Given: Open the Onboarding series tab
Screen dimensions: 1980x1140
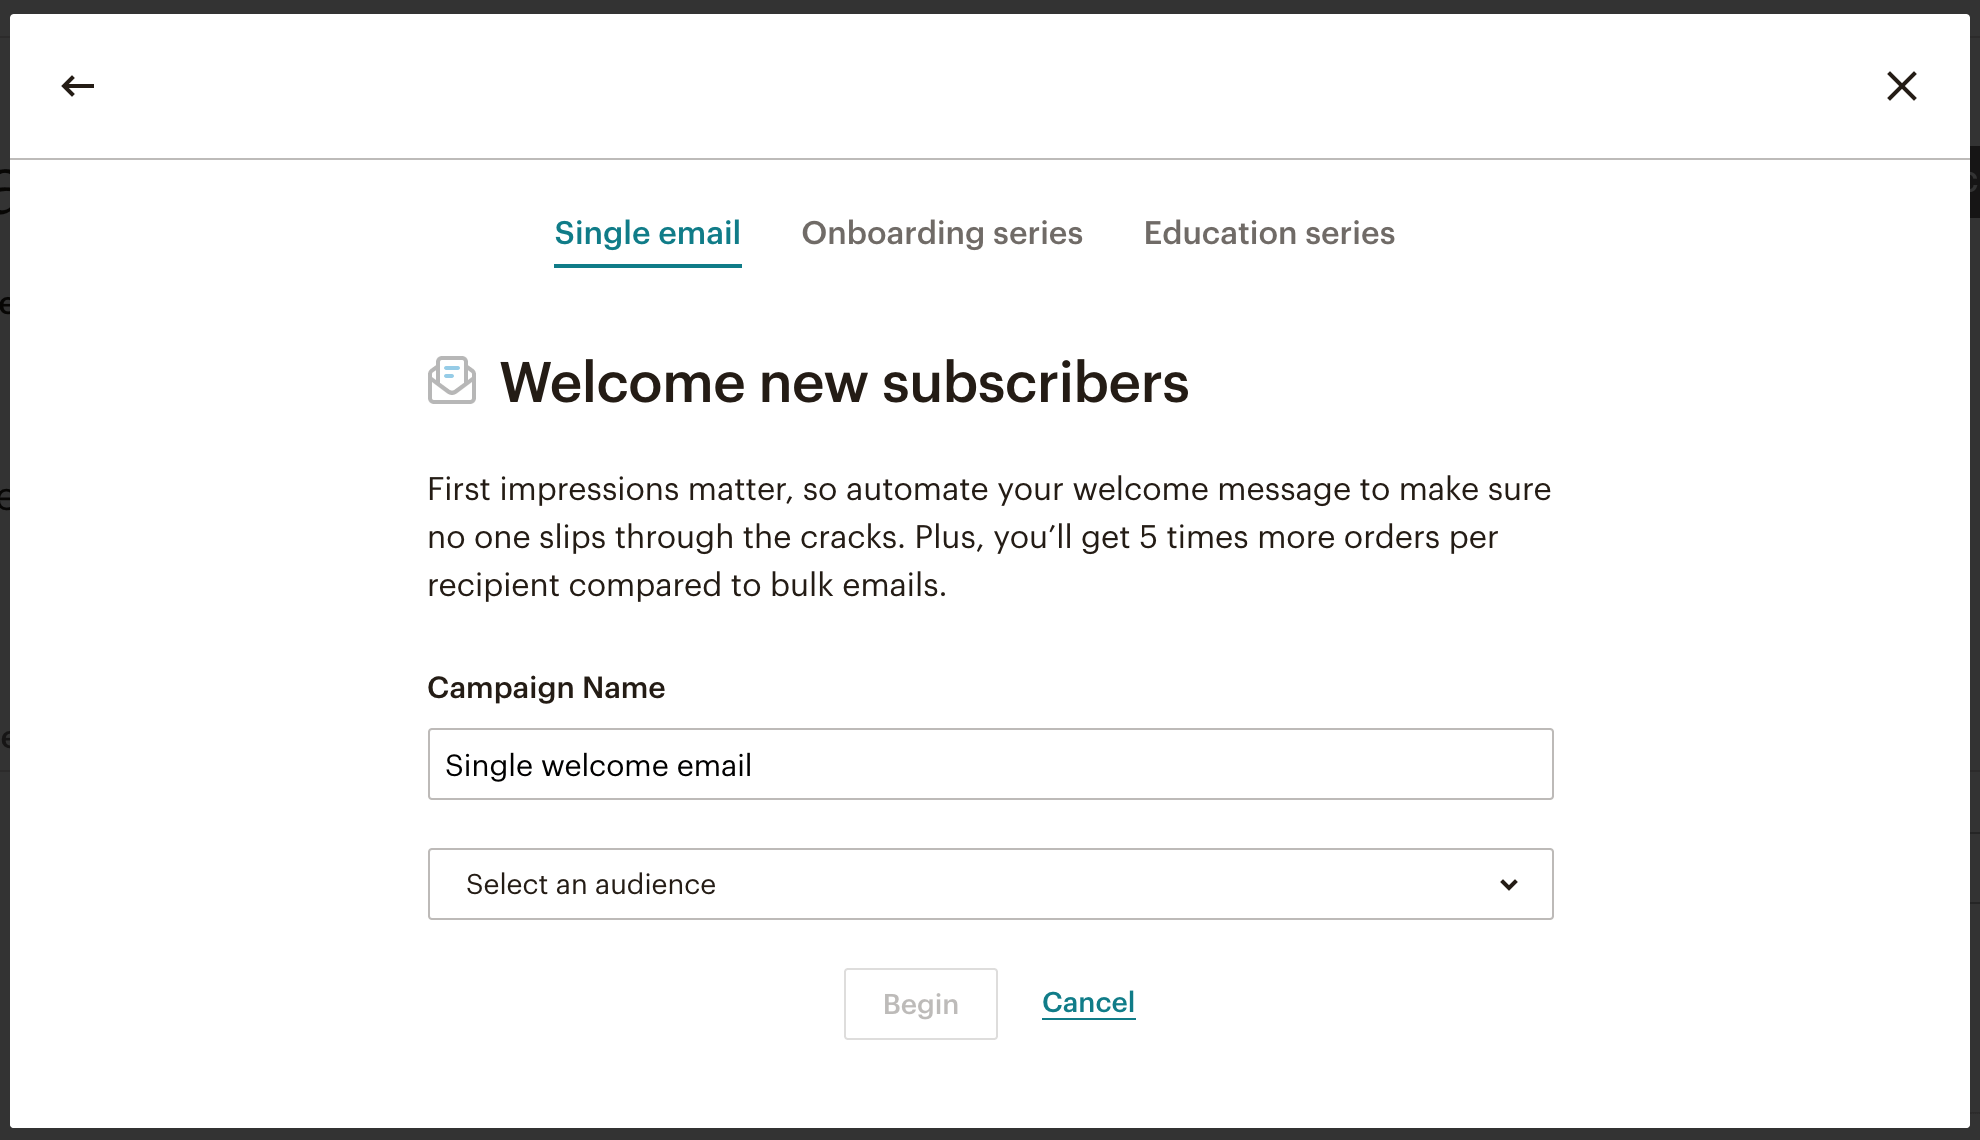Looking at the screenshot, I should [942, 233].
